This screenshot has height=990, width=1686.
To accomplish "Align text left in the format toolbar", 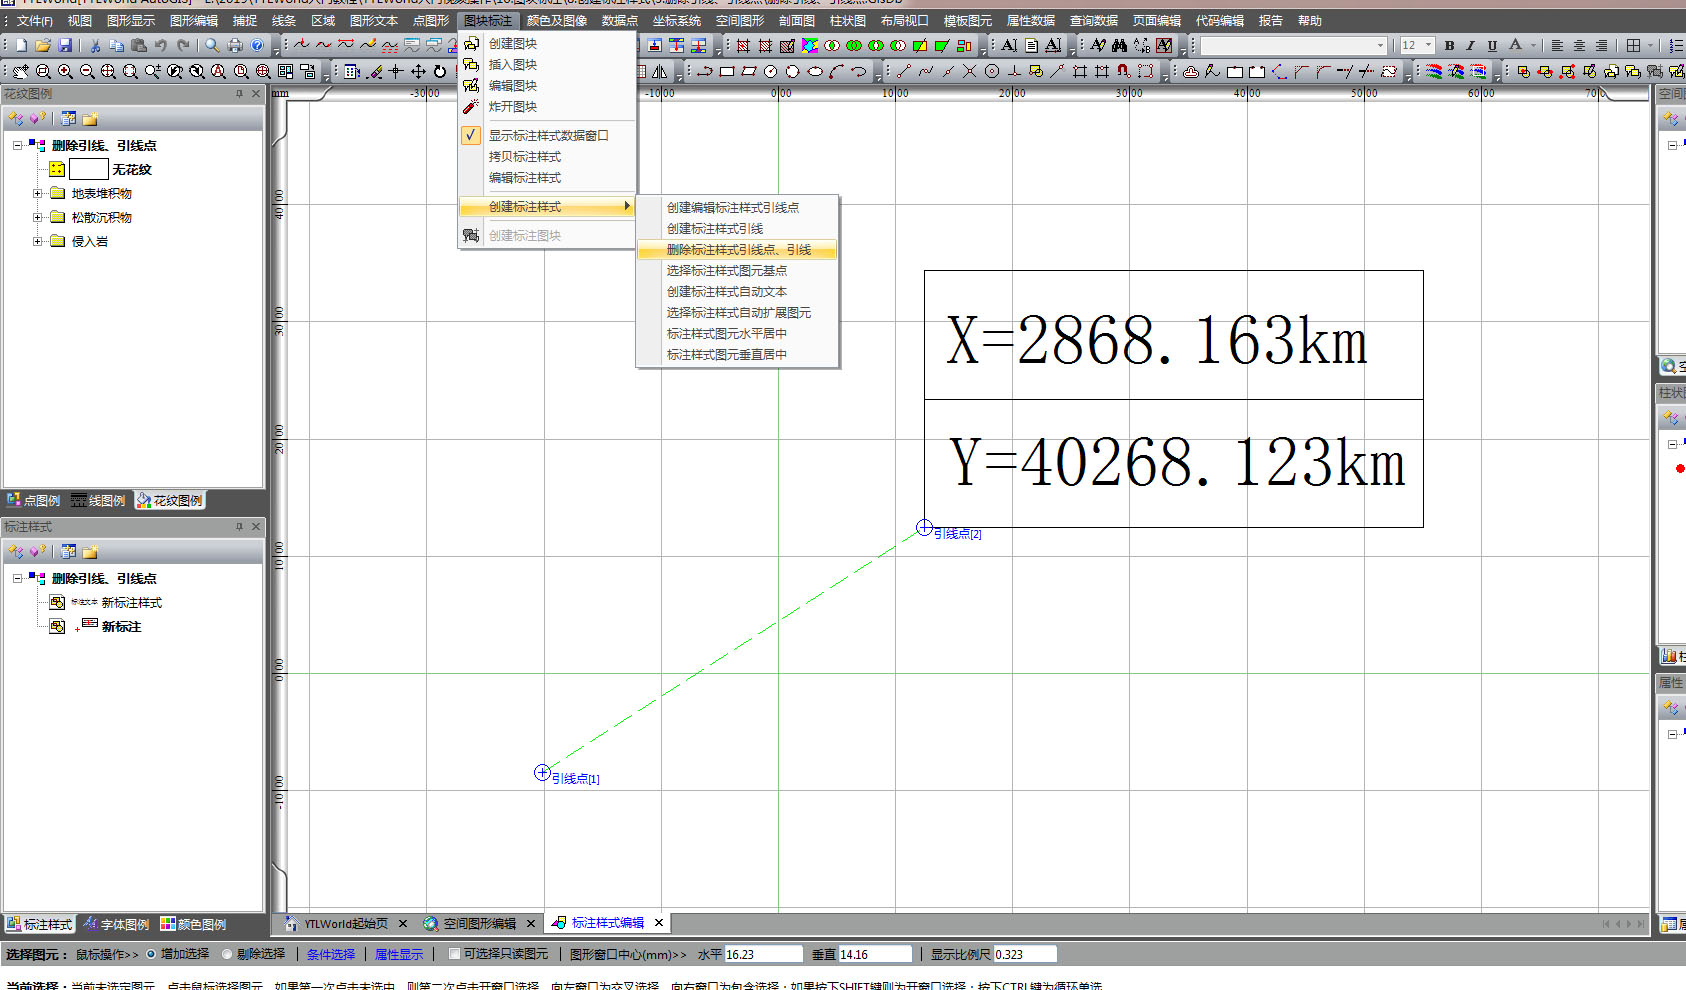I will coord(1557,45).
